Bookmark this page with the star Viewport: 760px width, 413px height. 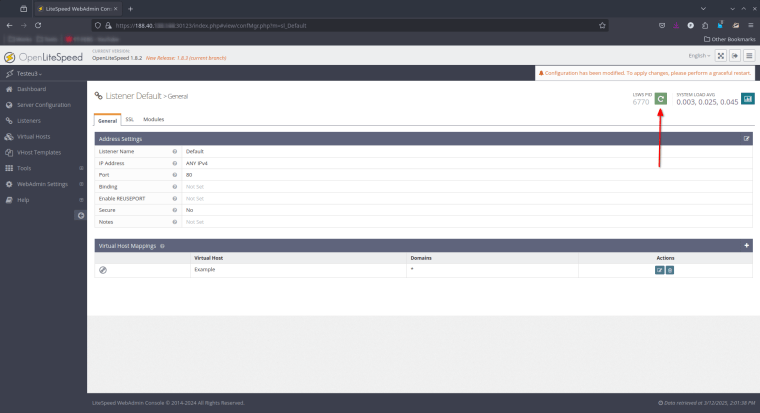602,25
